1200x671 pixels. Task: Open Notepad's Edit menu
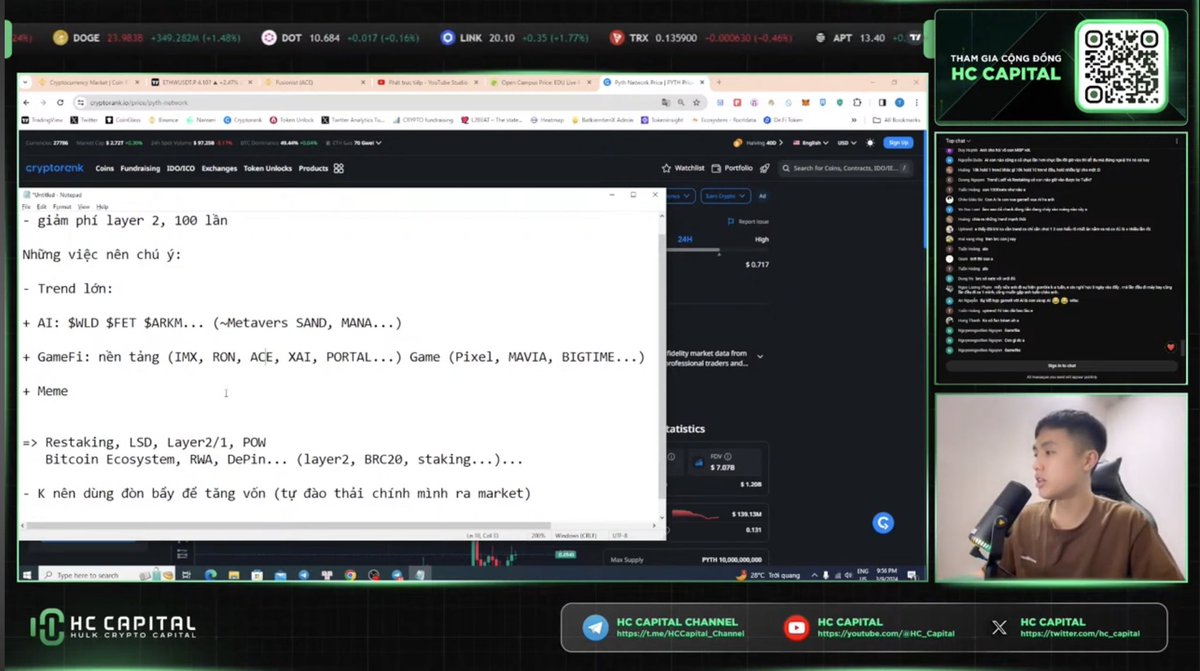(41, 206)
